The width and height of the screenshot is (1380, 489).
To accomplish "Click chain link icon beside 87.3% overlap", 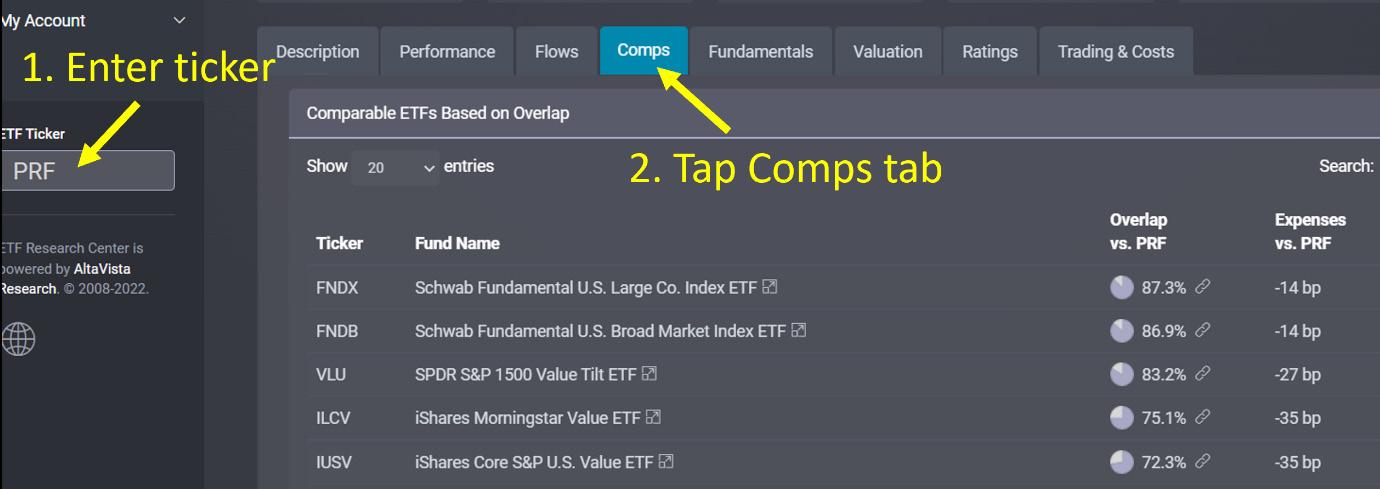I will pos(1203,288).
